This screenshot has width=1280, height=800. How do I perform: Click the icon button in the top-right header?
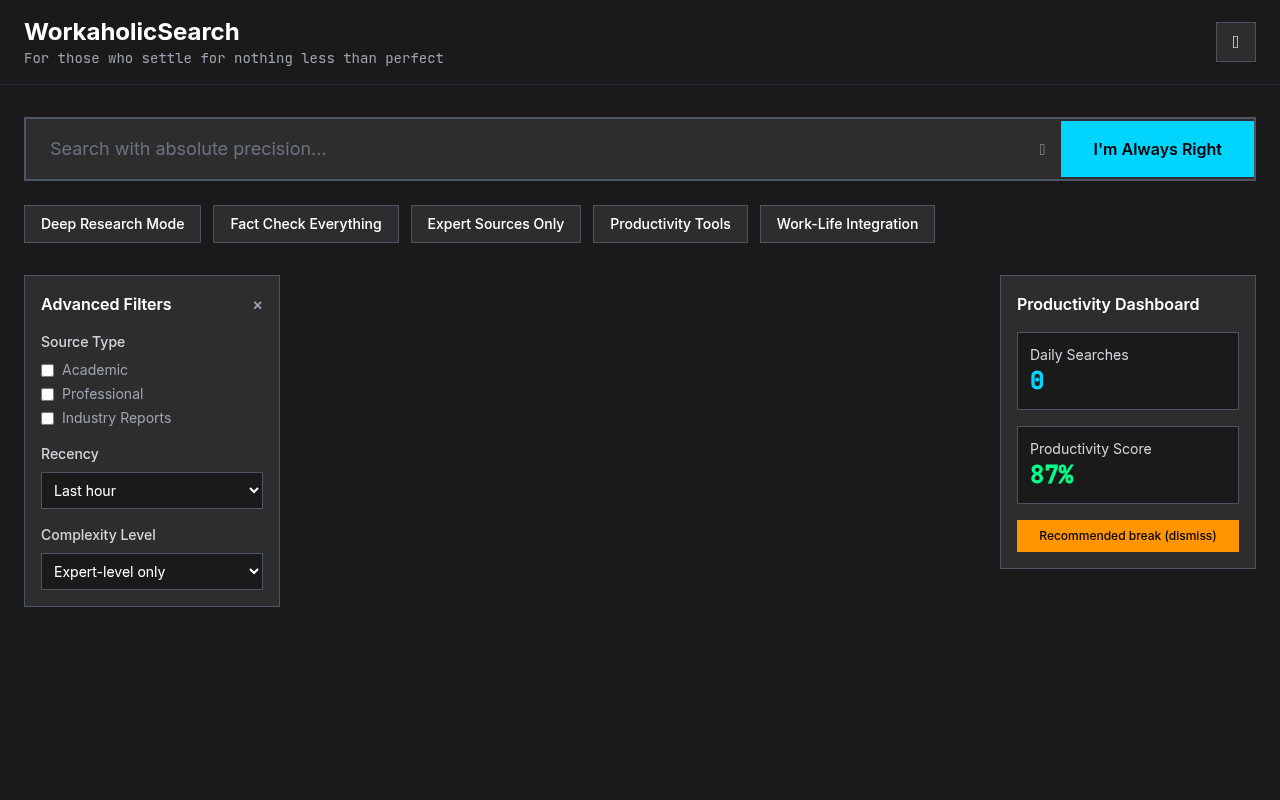(x=1235, y=41)
